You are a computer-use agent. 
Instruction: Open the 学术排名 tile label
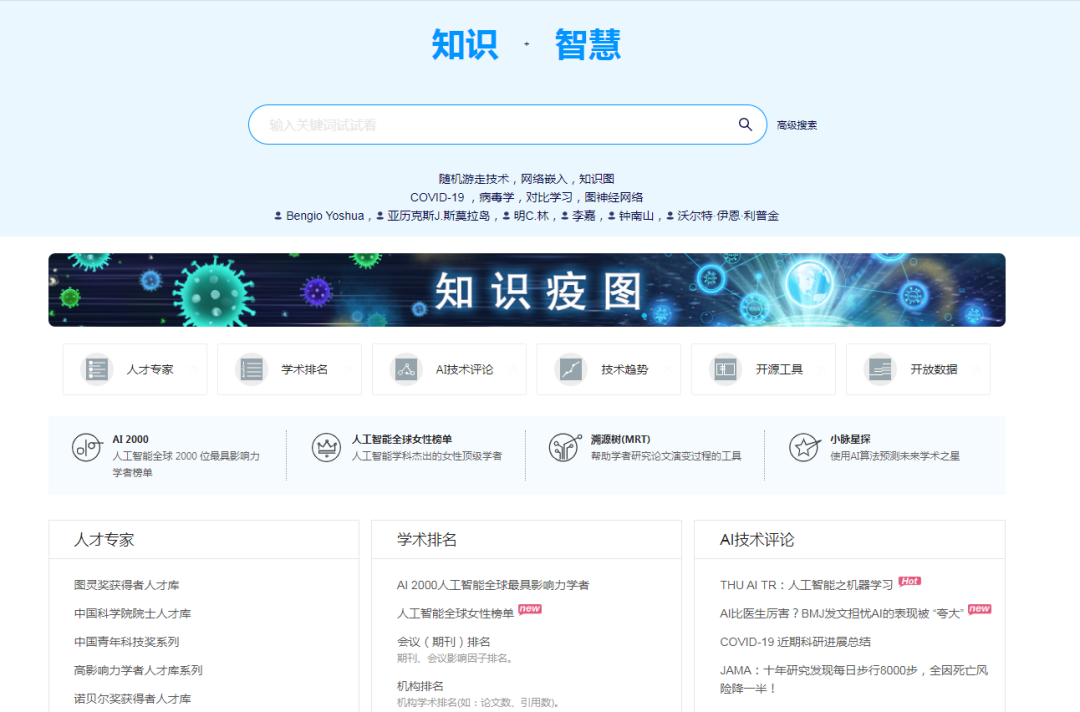(304, 370)
